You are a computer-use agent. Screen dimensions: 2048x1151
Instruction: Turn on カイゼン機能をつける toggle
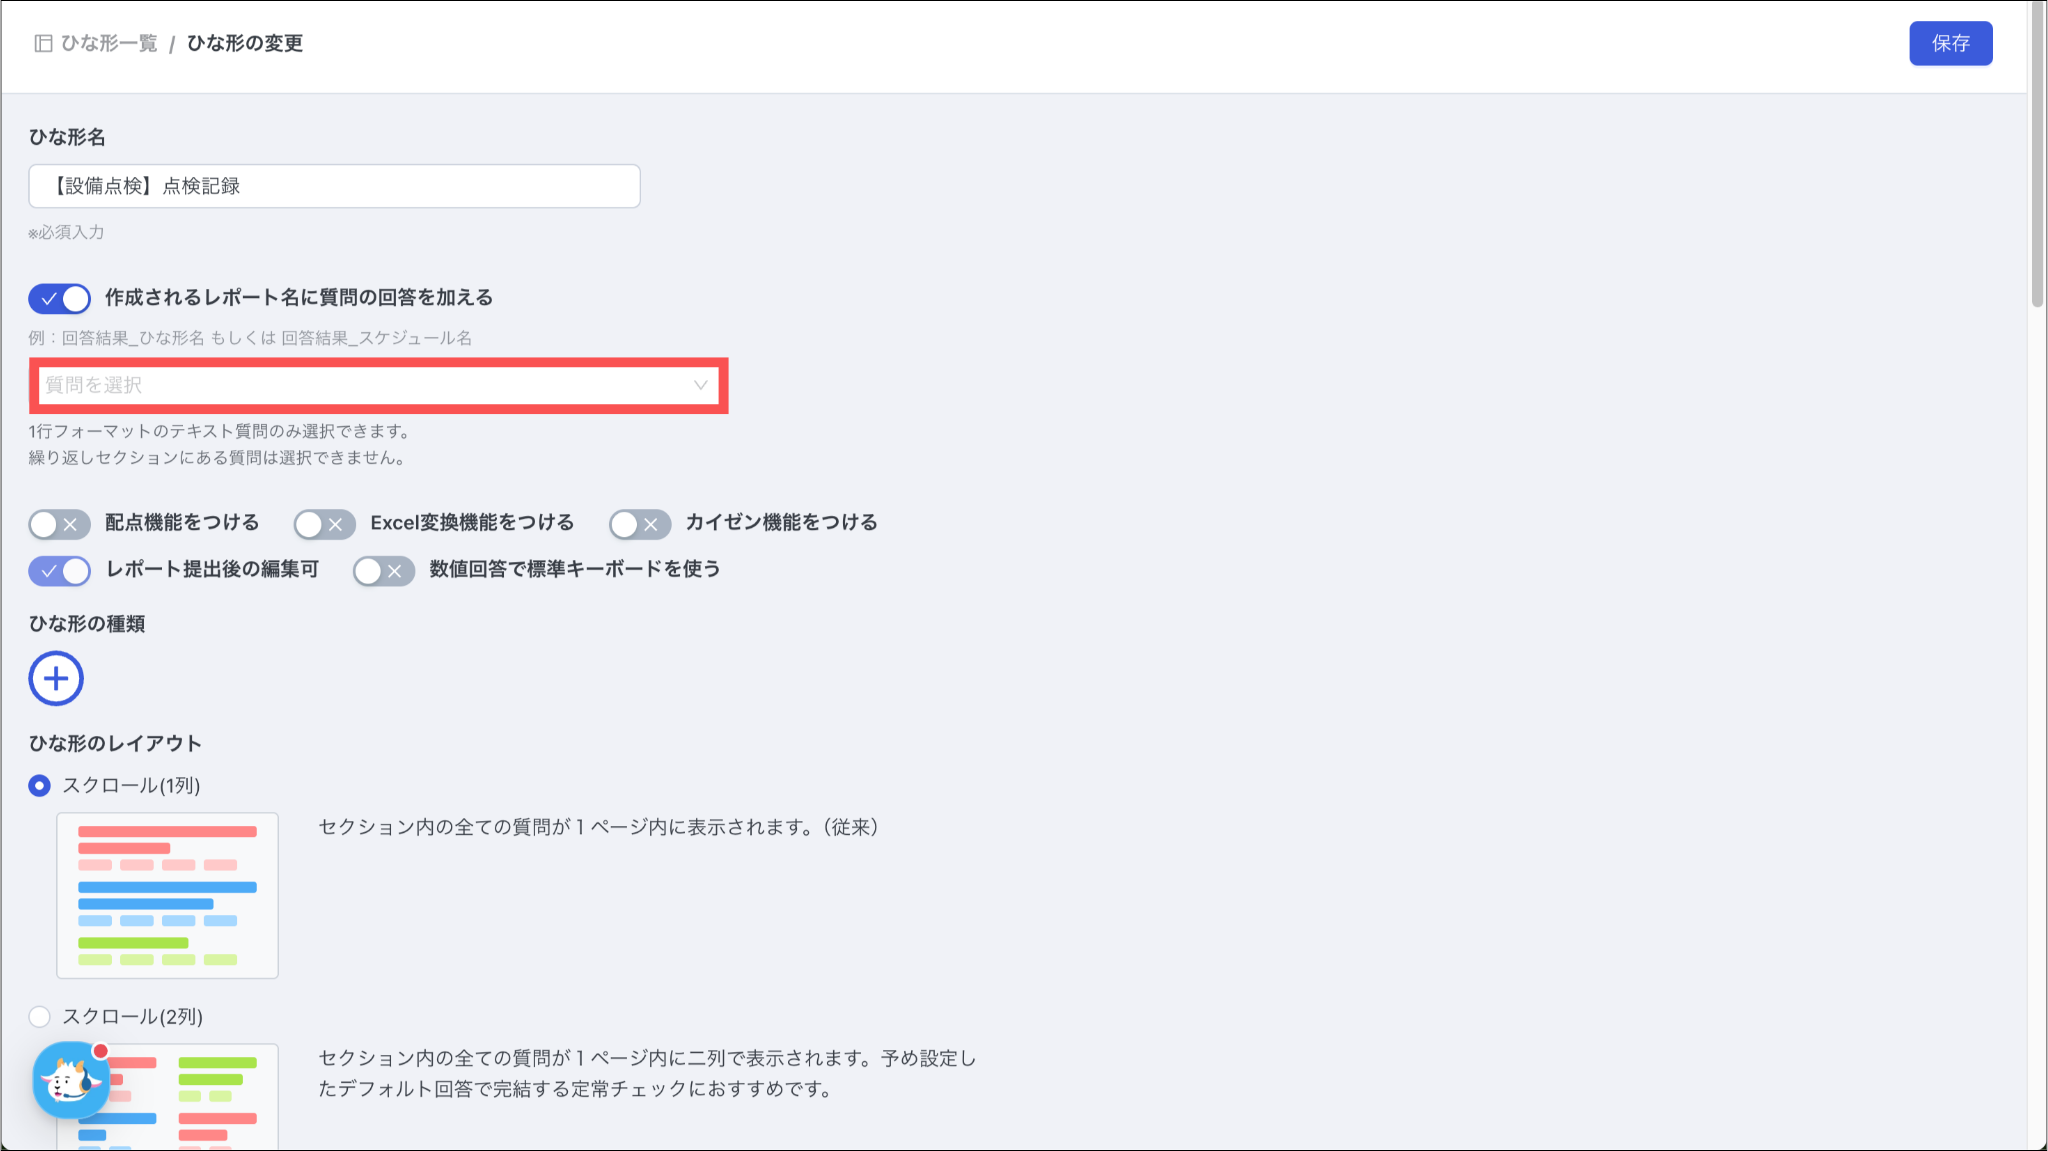(x=639, y=524)
